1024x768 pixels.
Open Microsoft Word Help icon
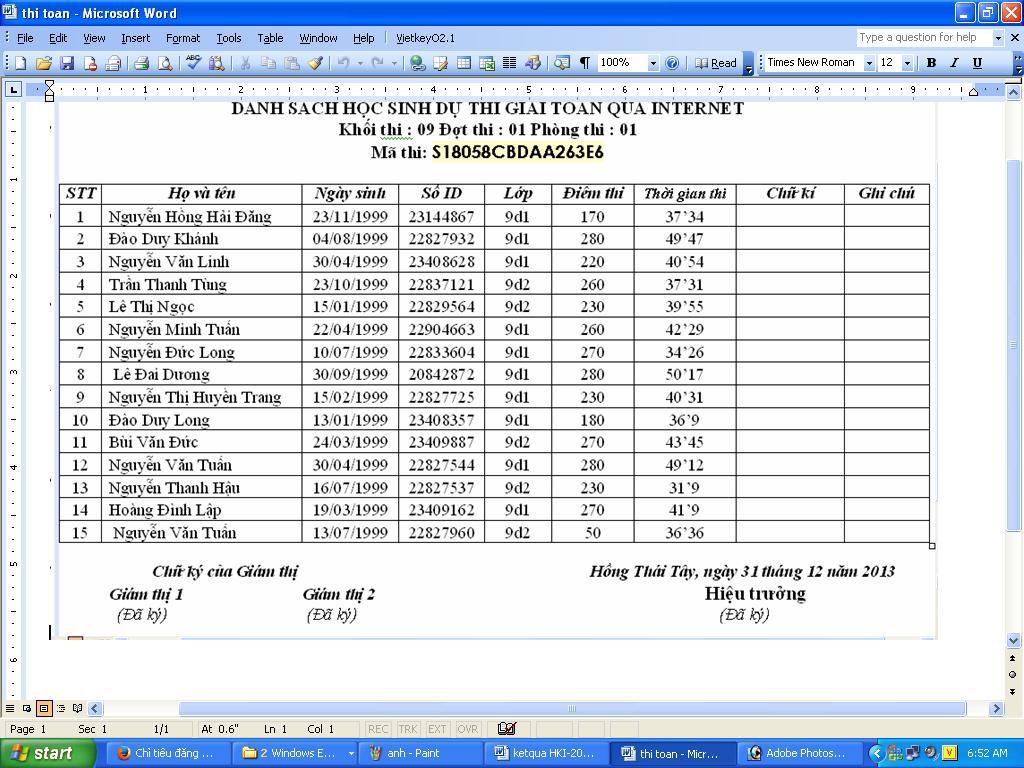click(672, 63)
